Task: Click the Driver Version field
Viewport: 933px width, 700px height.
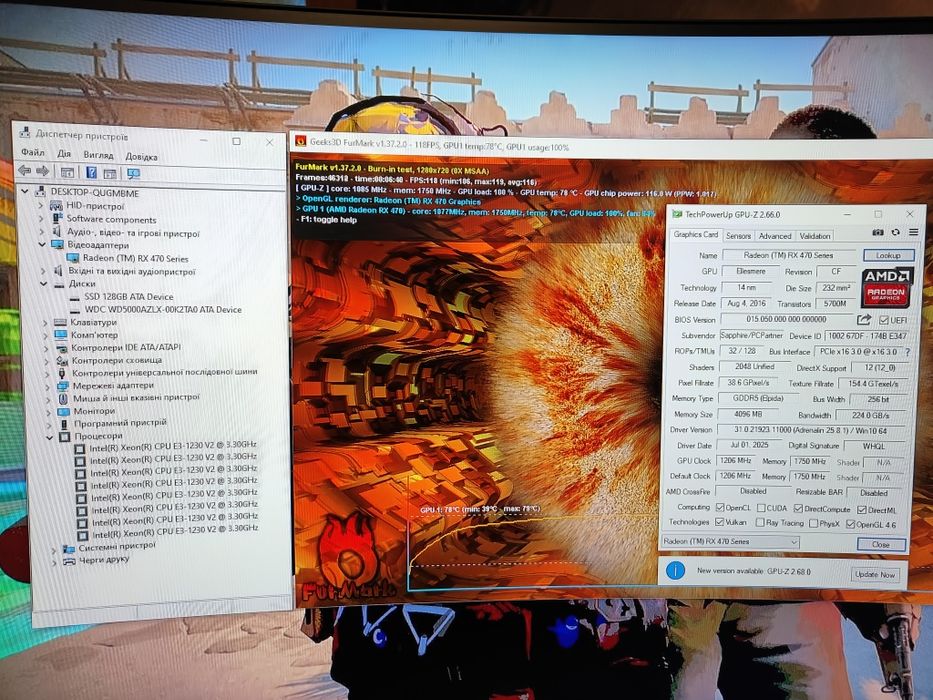Action: (812, 430)
